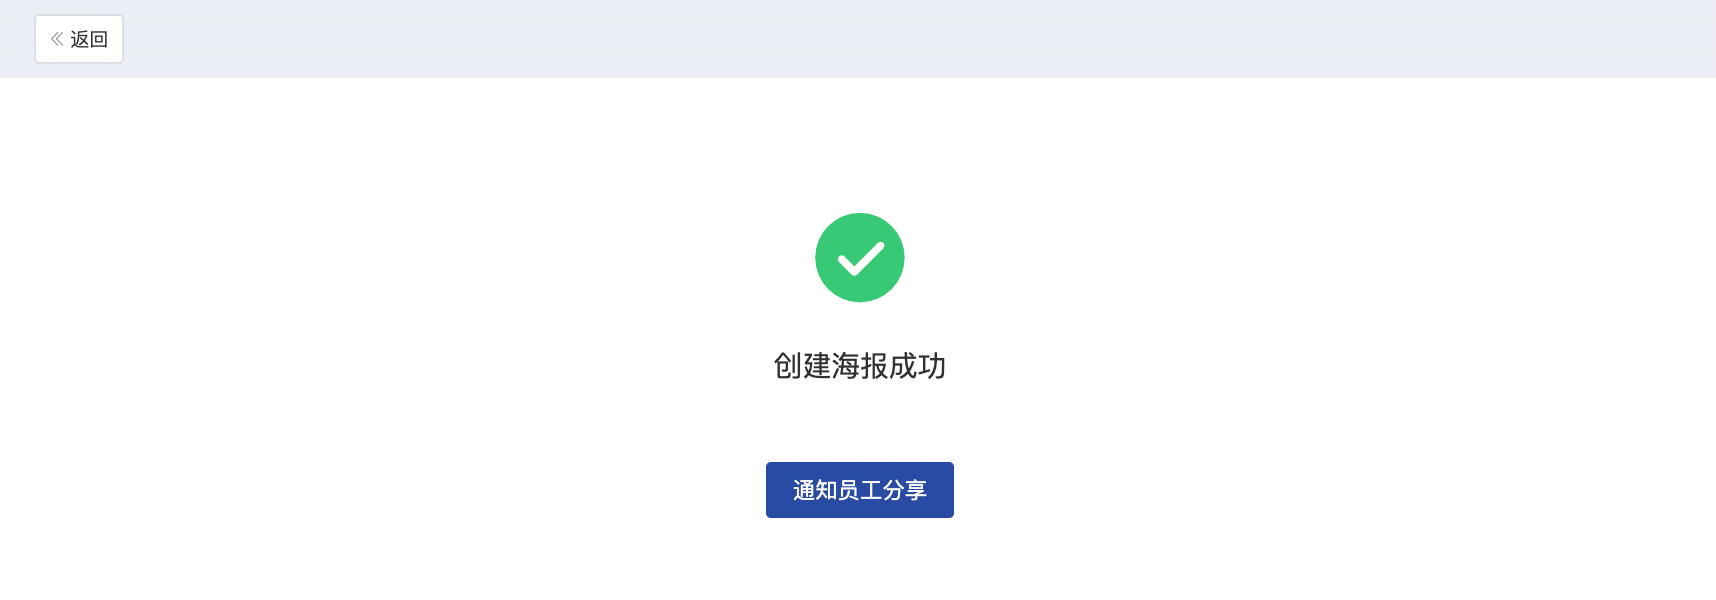The width and height of the screenshot is (1716, 600).
Task: Click the white tick inside green circle
Action: pyautogui.click(x=860, y=258)
